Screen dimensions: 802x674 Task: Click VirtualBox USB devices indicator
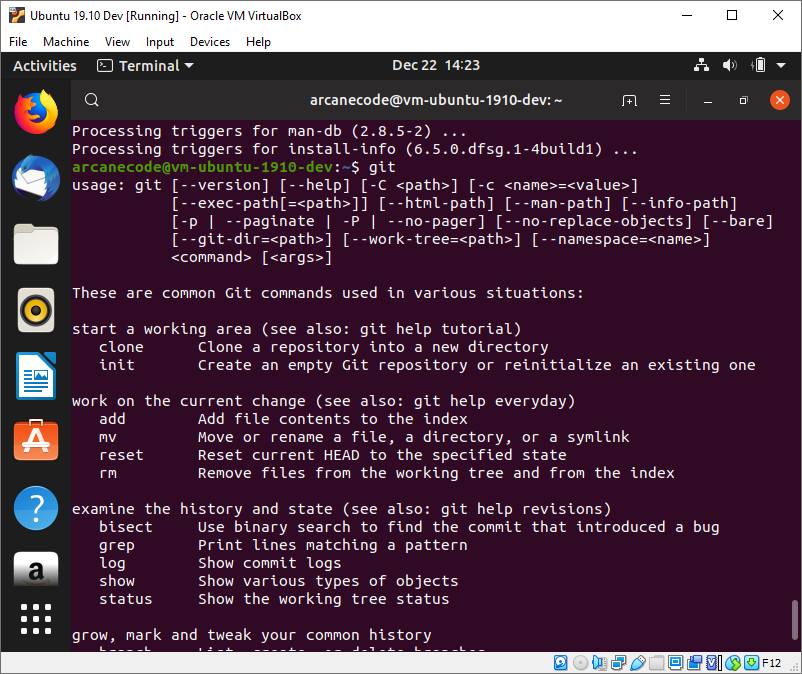point(637,663)
